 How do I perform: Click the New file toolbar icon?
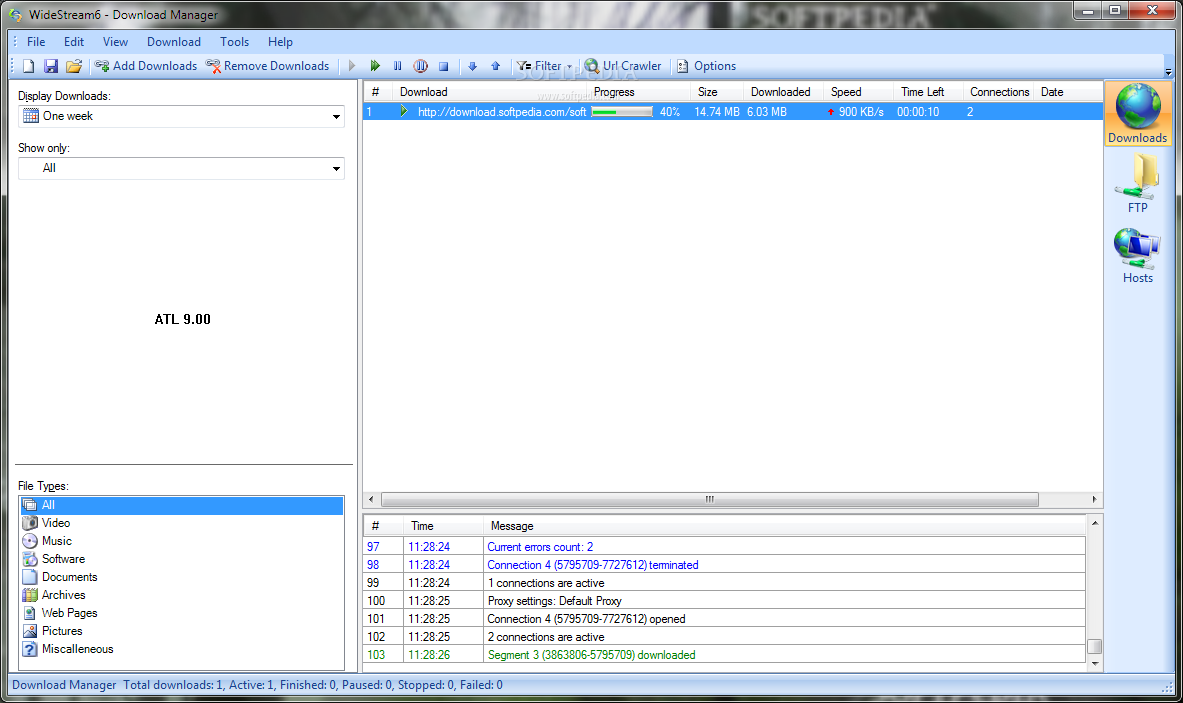pyautogui.click(x=29, y=66)
